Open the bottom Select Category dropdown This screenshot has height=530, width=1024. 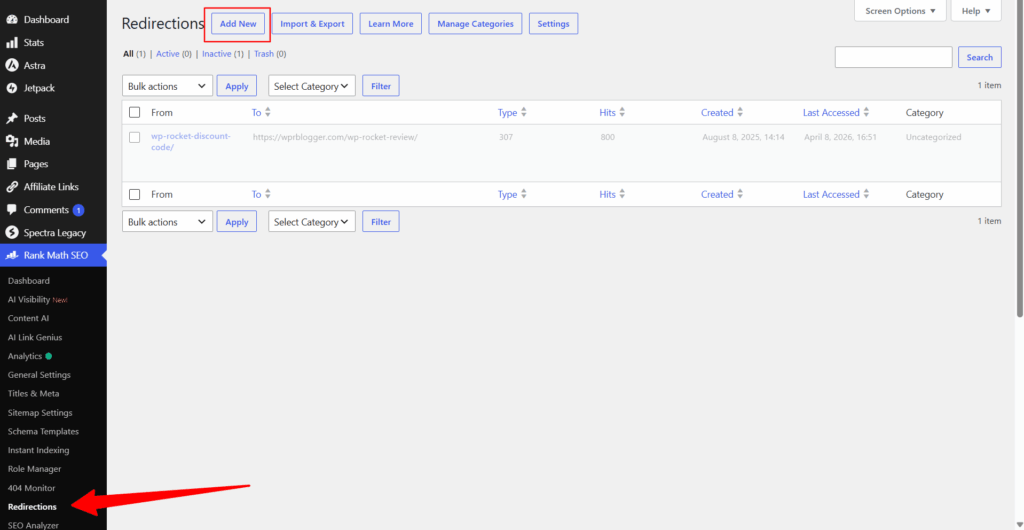(312, 222)
